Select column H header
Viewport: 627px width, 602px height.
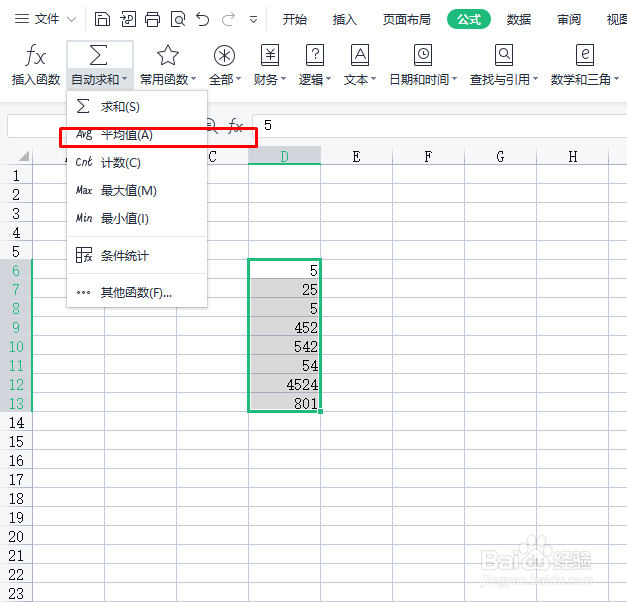click(572, 156)
